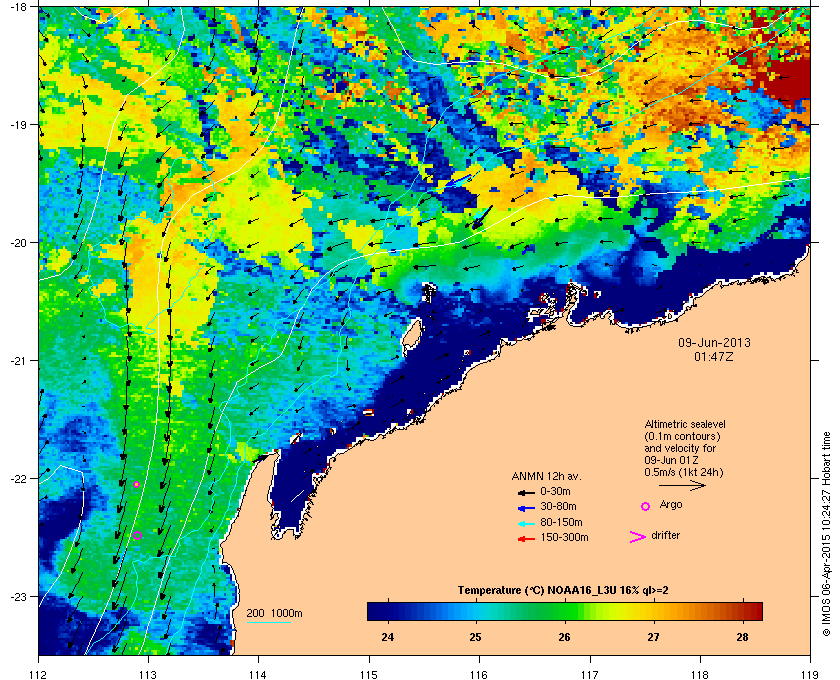The height and width of the screenshot is (680, 840).
Task: Click the 'Altimetric sealevel' label
Action: [x=685, y=424]
